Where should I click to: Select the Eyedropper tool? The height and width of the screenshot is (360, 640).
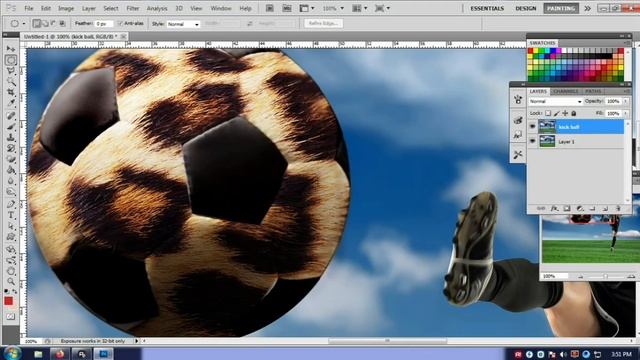tap(11, 104)
